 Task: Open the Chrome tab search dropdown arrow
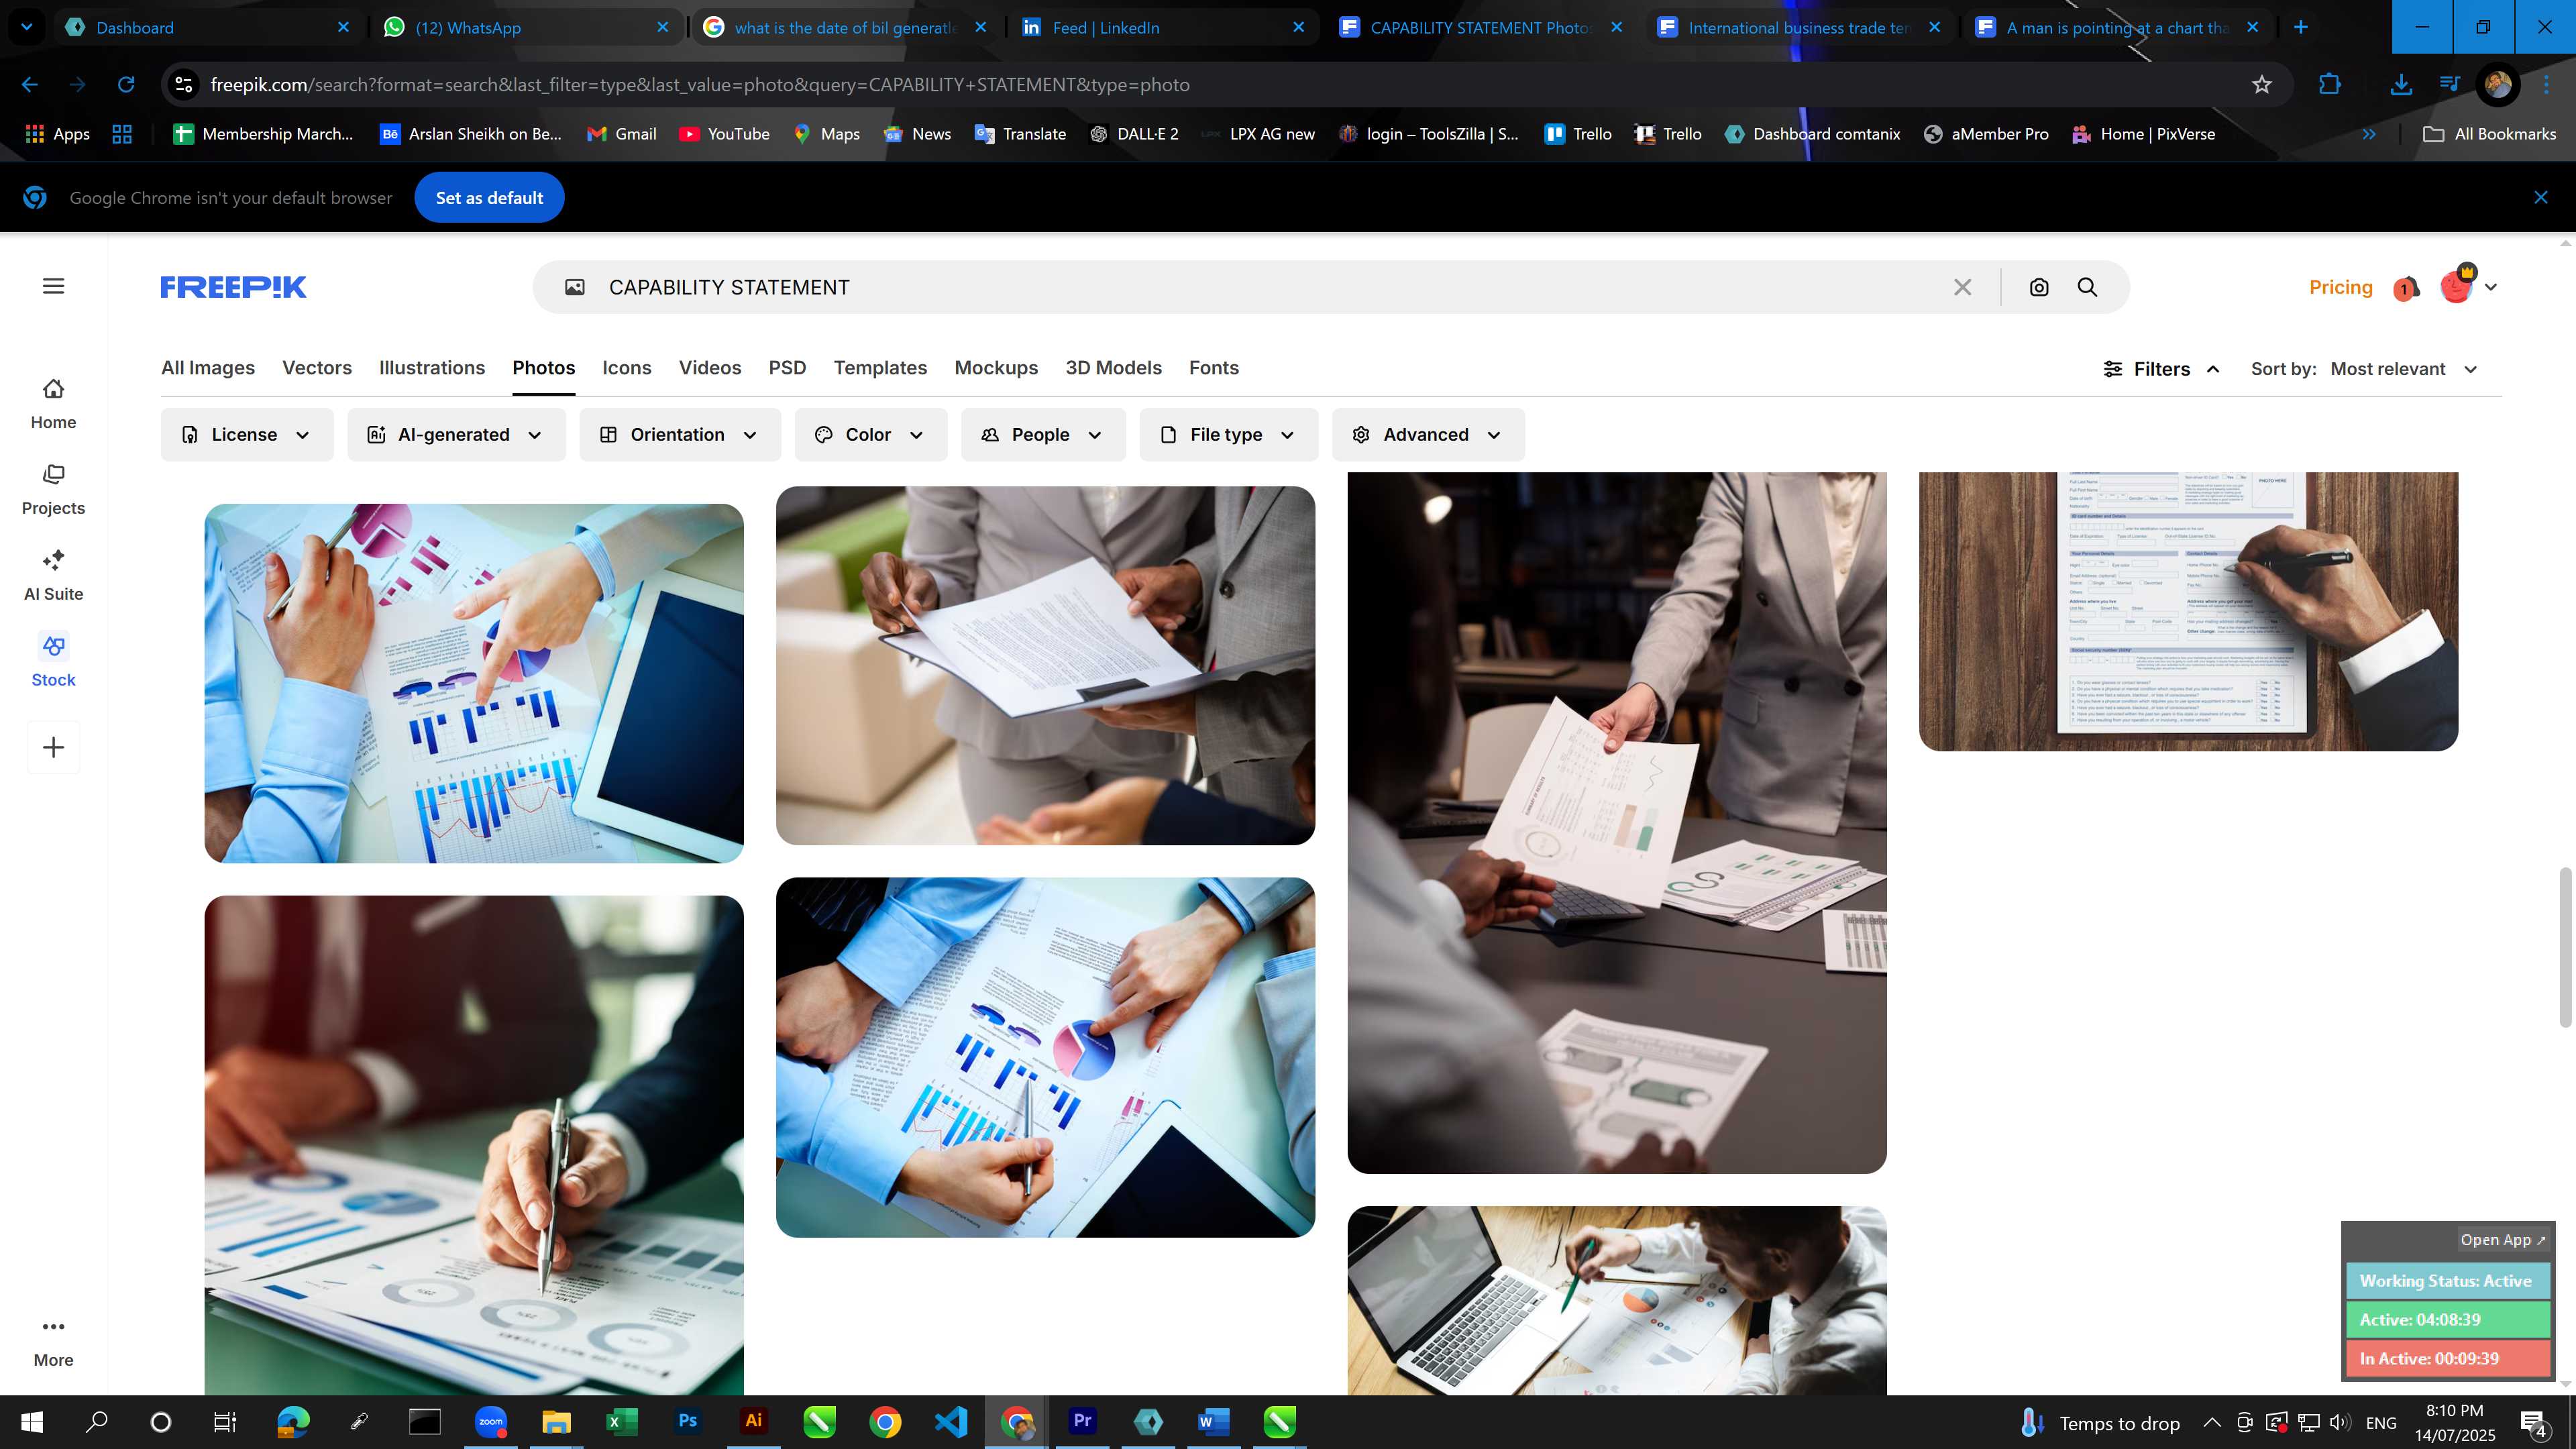coord(27,27)
